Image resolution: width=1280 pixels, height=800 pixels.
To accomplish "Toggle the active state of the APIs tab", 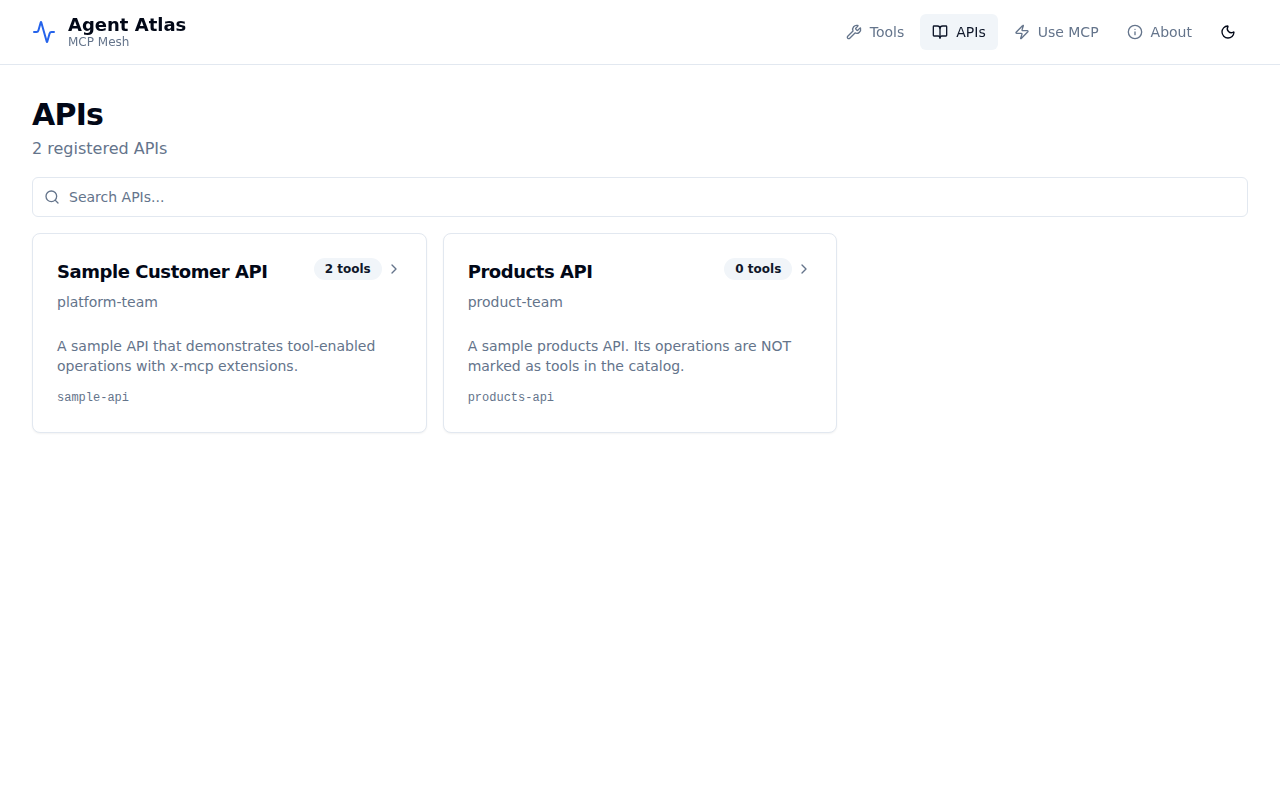I will [x=958, y=31].
